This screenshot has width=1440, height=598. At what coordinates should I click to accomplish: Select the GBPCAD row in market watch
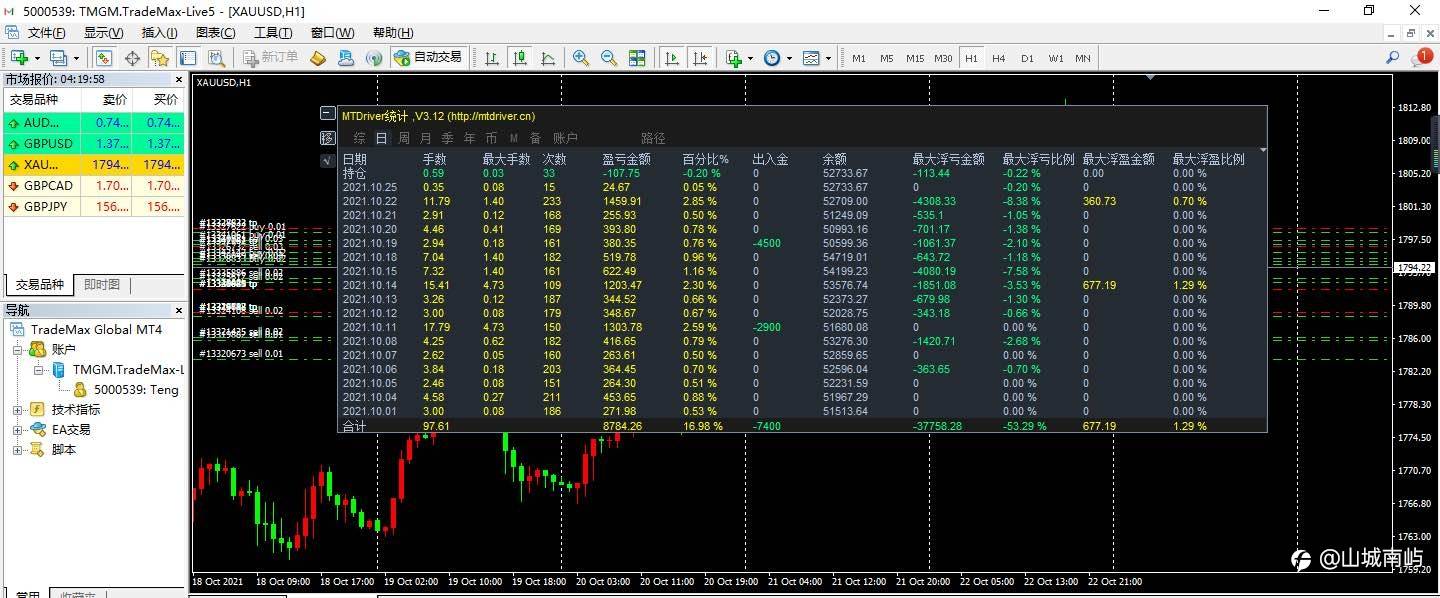(x=93, y=186)
